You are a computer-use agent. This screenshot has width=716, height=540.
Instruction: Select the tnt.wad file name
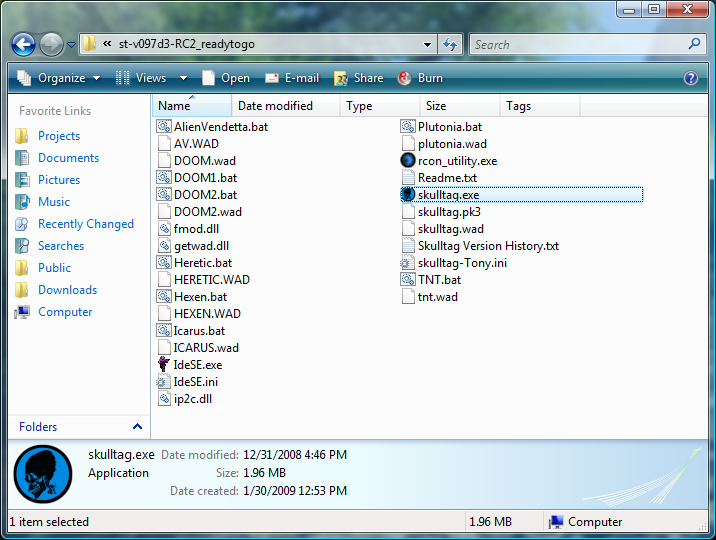437,297
